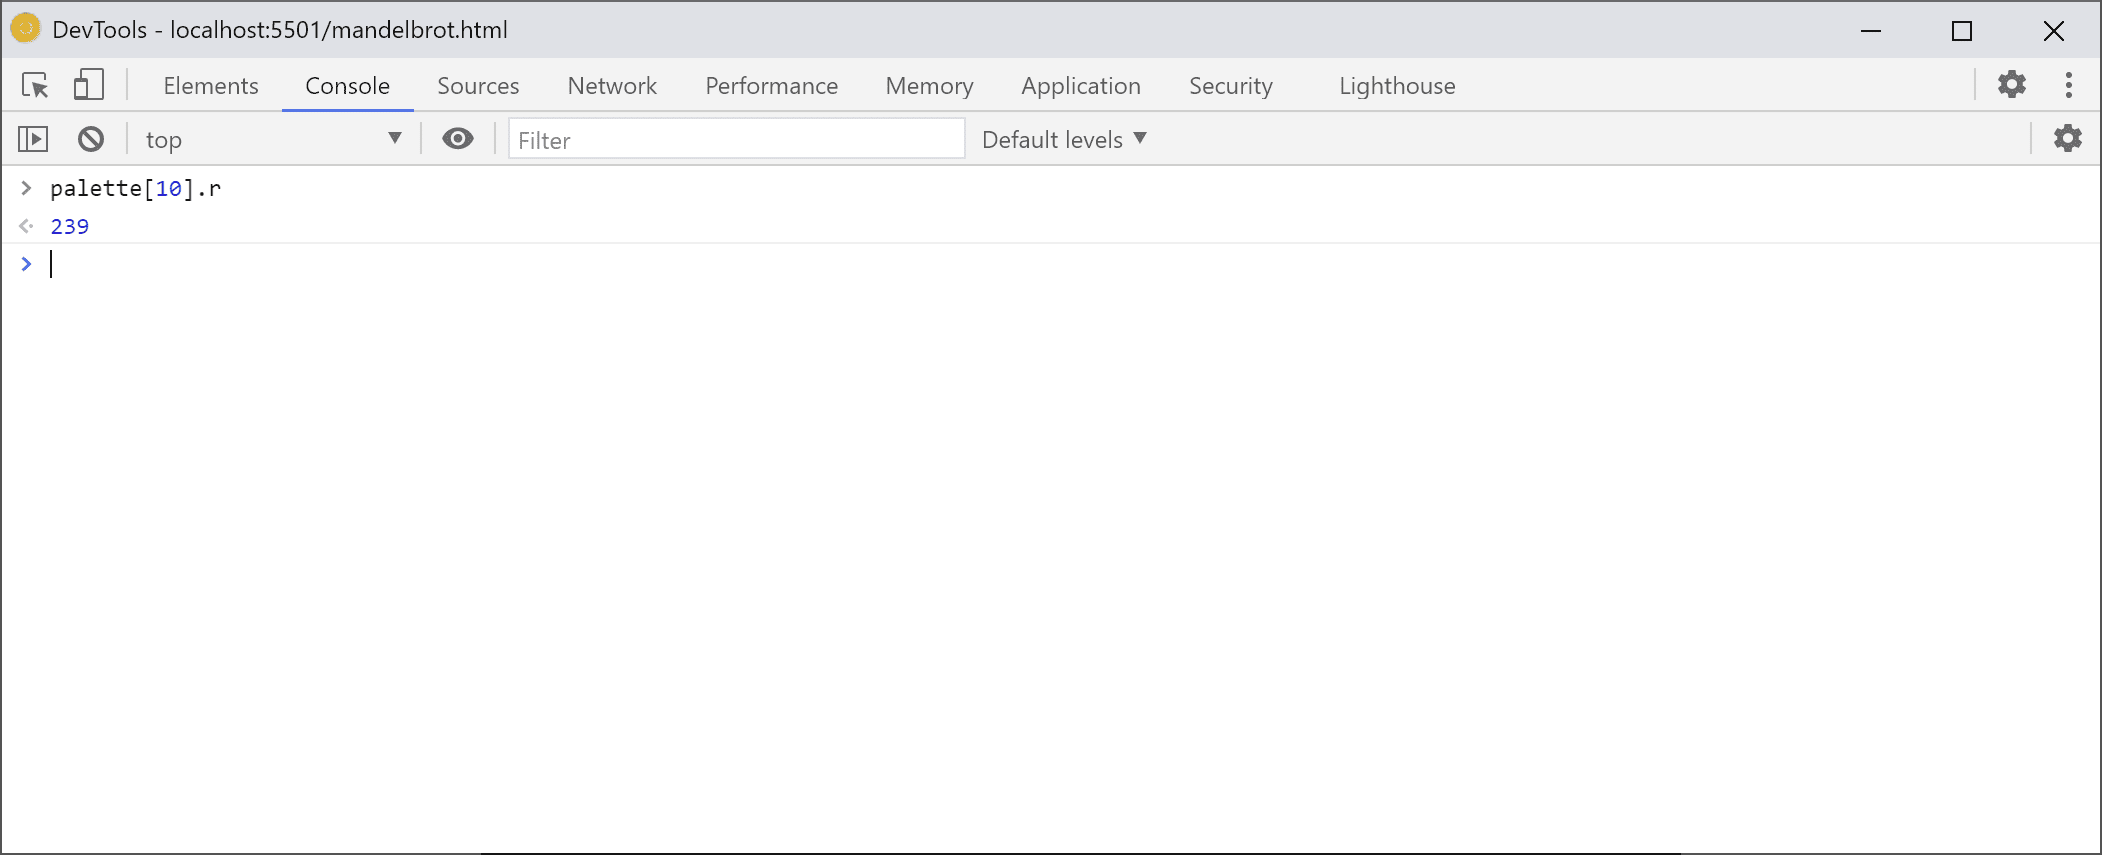This screenshot has width=2102, height=855.
Task: Click the clear console icon
Action: [x=90, y=139]
